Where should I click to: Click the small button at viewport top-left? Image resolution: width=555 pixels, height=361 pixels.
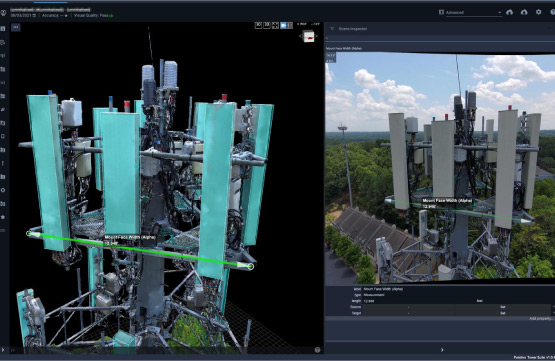(16, 27)
